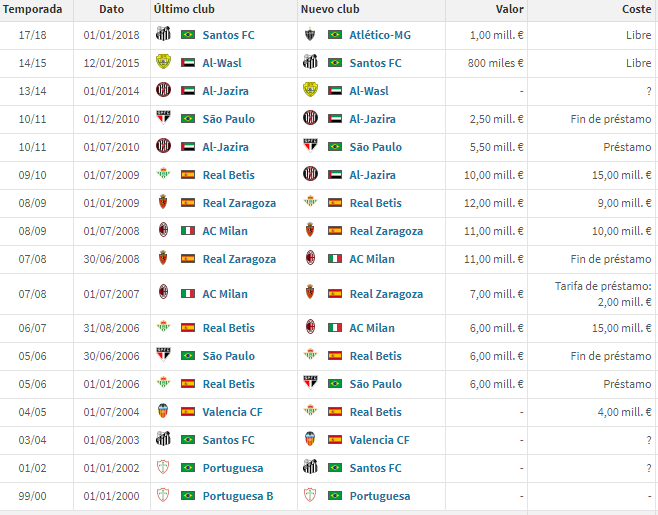
Task: Click the Coste column header
Action: coord(635,9)
